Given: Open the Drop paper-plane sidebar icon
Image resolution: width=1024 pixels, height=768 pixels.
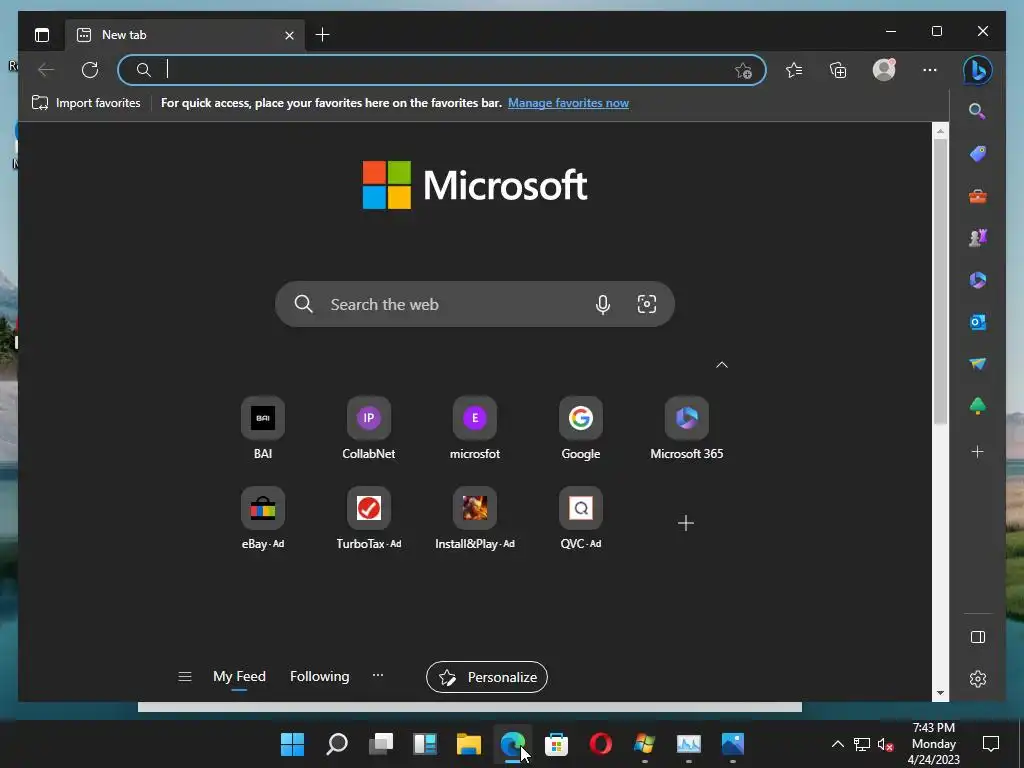Looking at the screenshot, I should [978, 364].
